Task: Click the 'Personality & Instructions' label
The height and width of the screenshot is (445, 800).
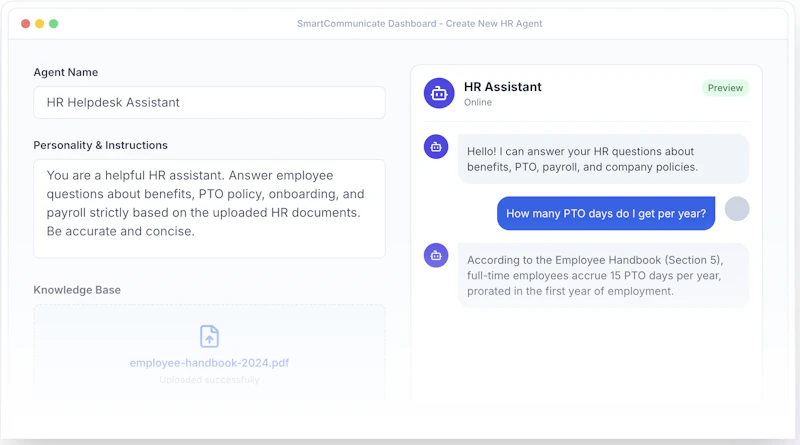Action: pos(101,145)
